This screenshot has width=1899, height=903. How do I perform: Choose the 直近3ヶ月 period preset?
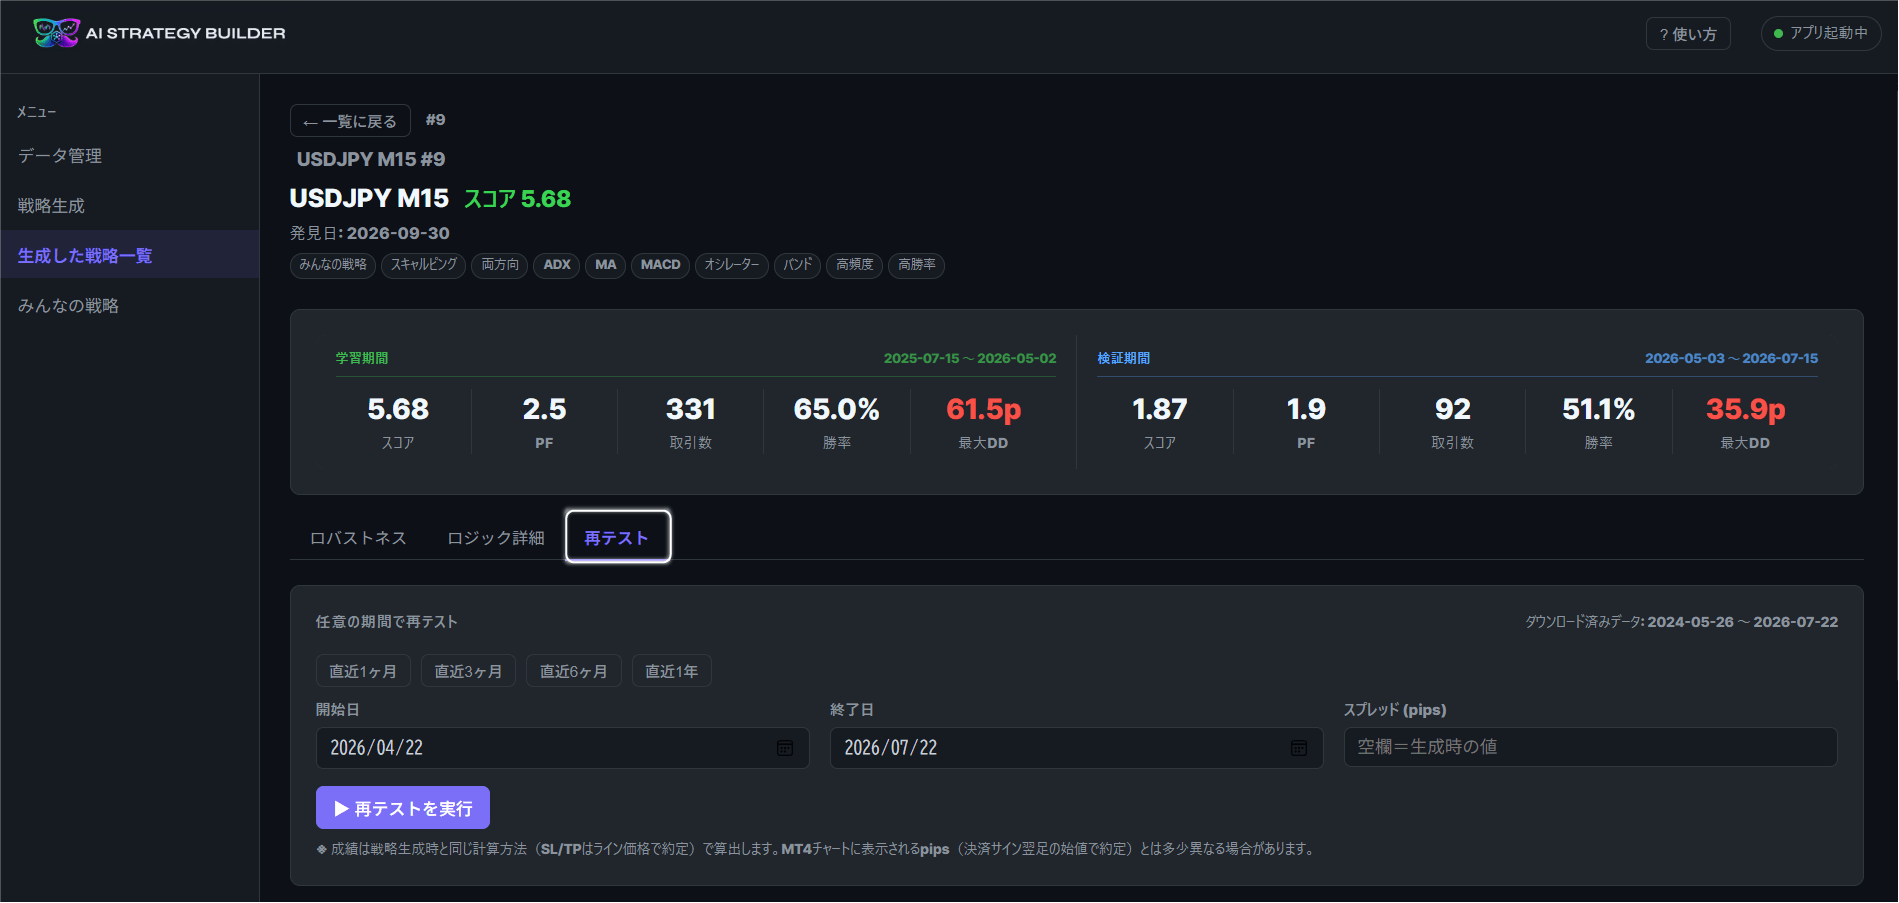(468, 671)
